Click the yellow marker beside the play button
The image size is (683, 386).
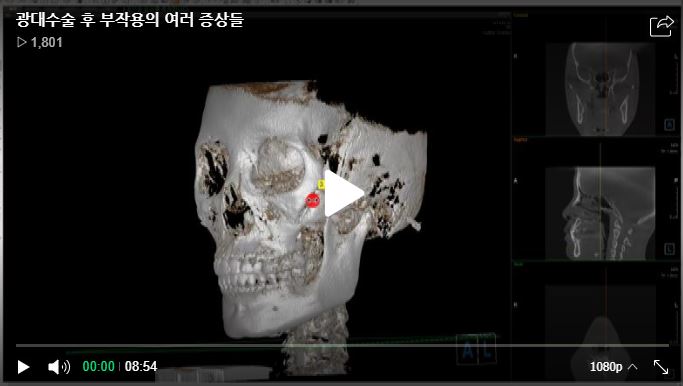click(x=321, y=184)
